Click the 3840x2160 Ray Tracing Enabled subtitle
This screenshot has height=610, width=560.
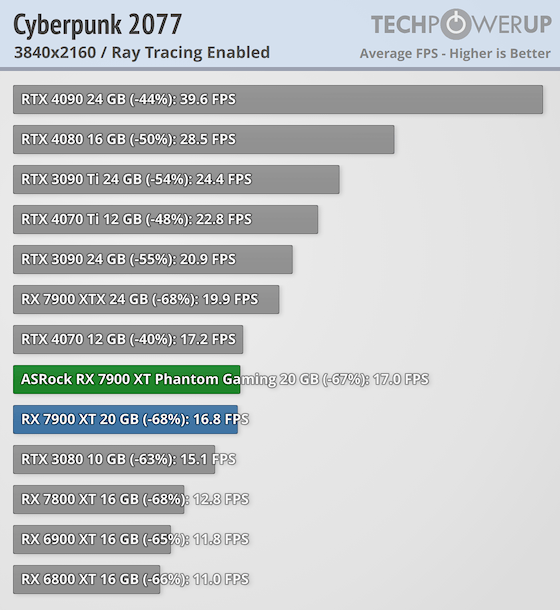click(142, 53)
